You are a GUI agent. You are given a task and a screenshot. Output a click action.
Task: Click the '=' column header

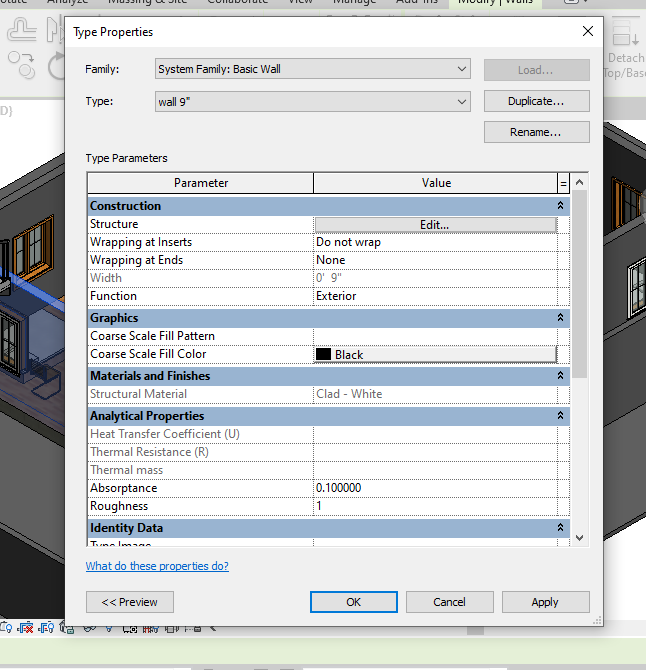click(x=564, y=184)
